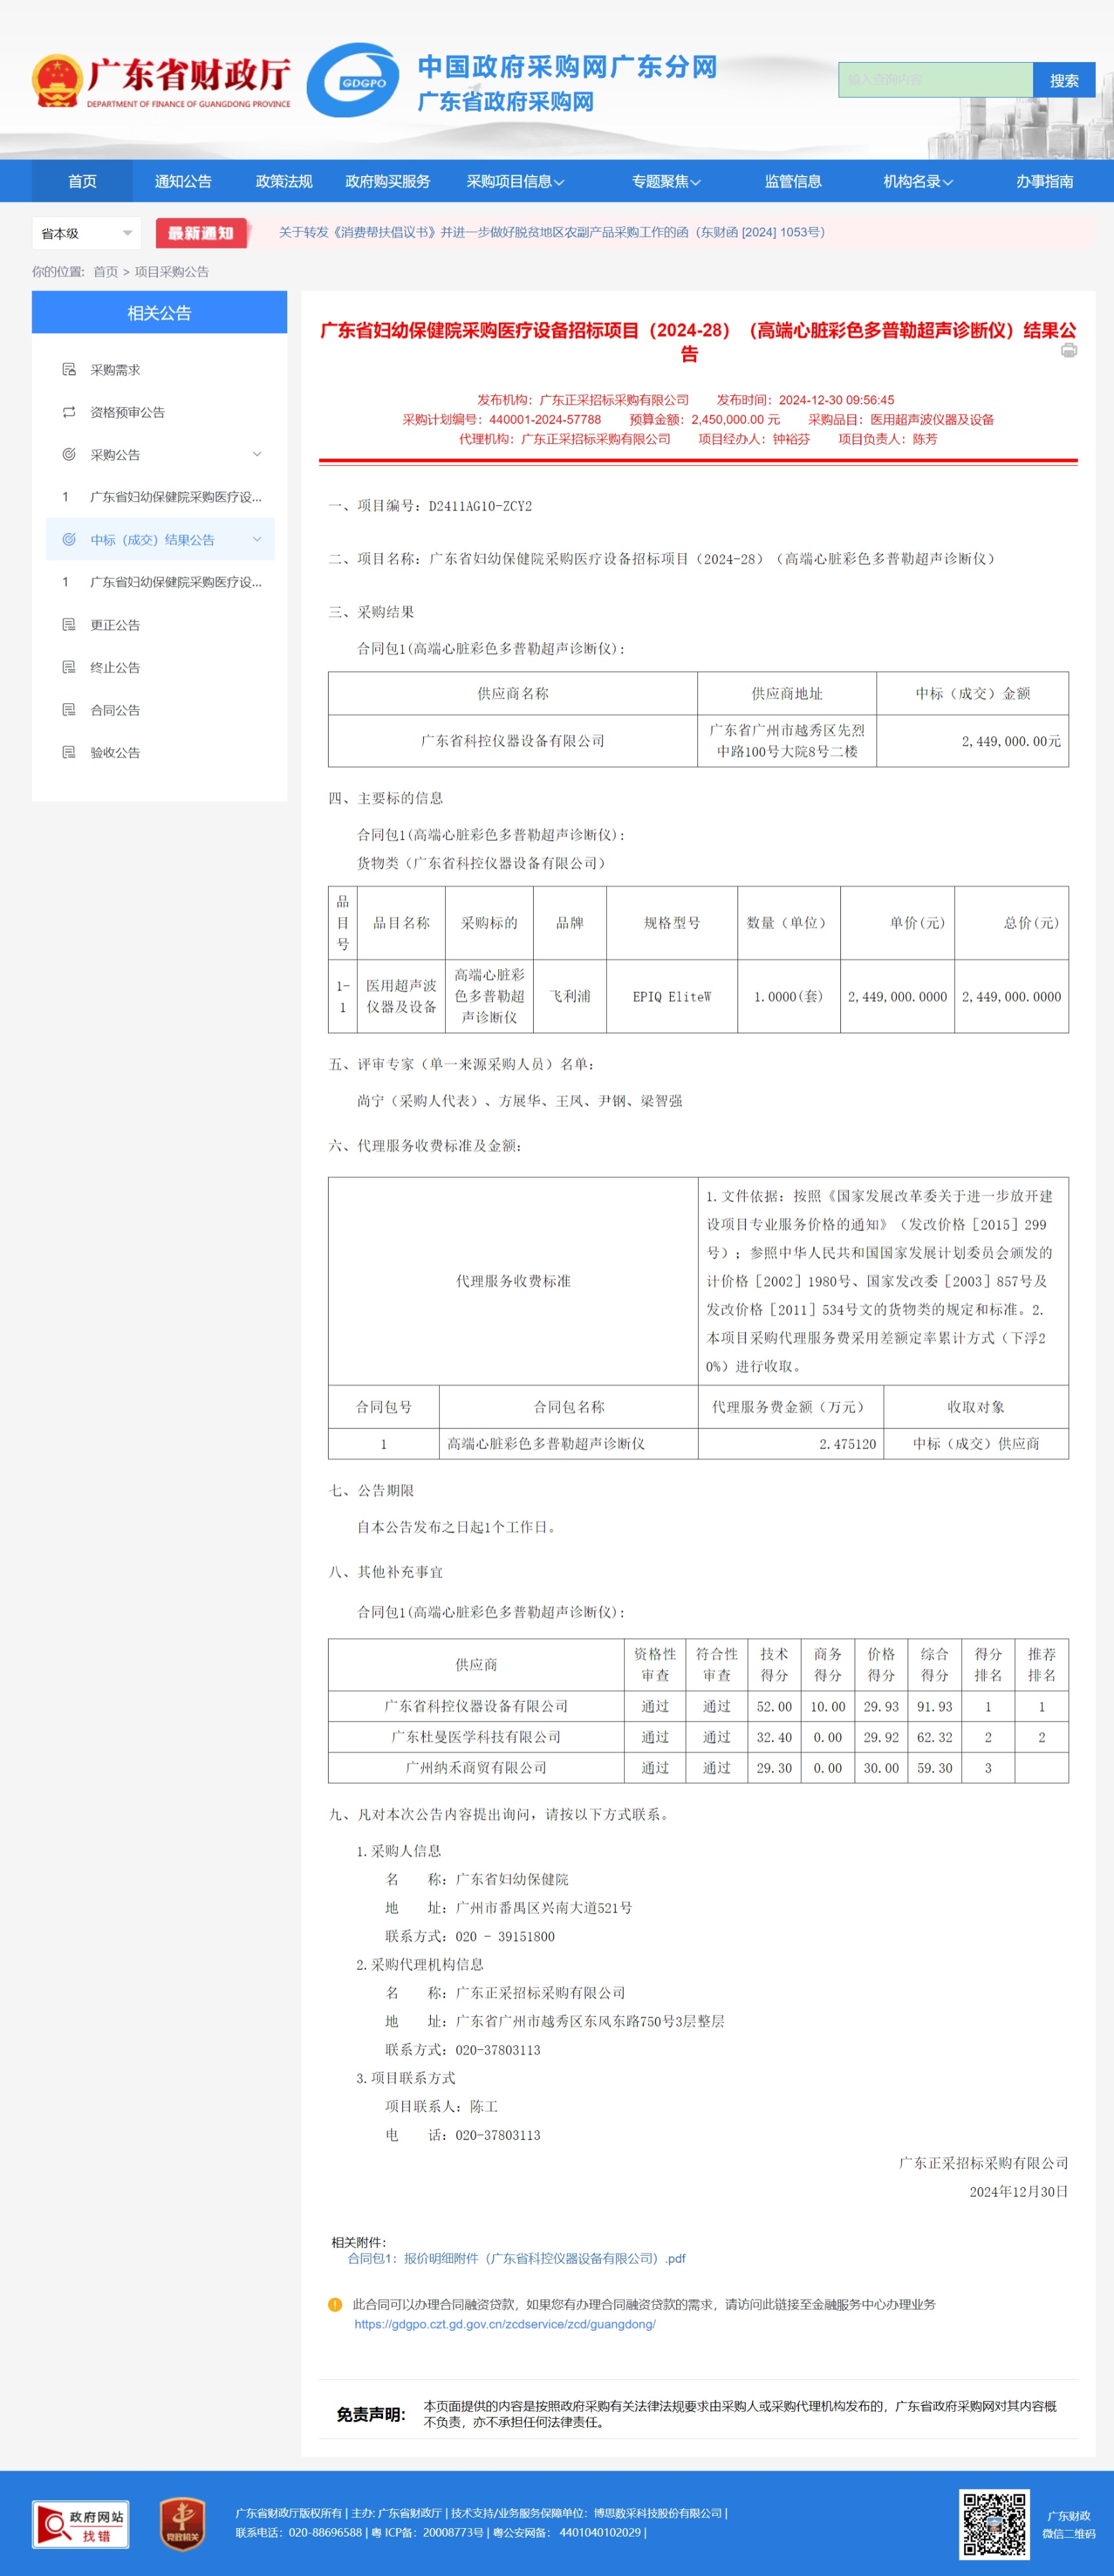
Task: Open the 报价明细附件 PDF attachment
Action: pyautogui.click(x=516, y=2258)
